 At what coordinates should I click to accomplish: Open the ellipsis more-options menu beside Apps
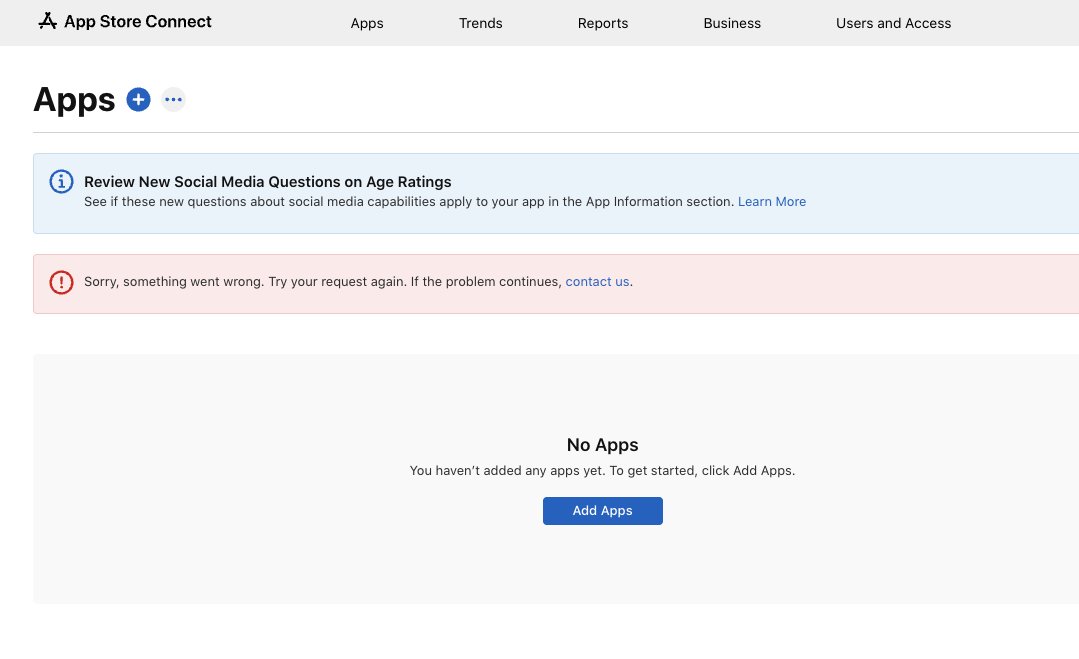tap(173, 100)
